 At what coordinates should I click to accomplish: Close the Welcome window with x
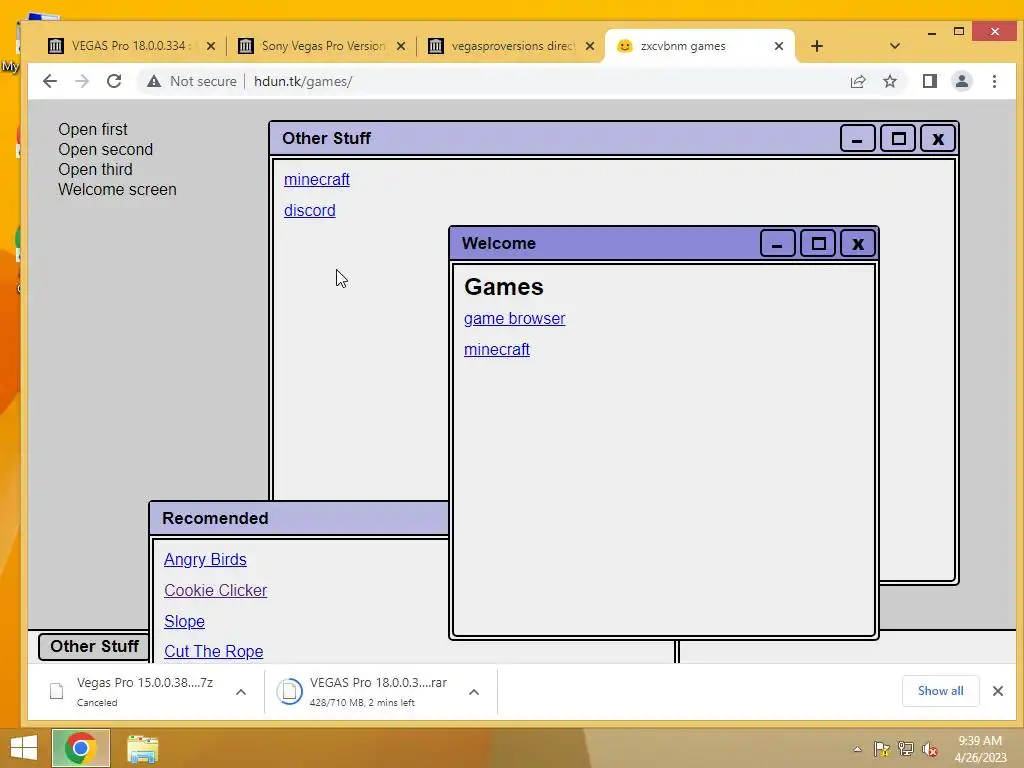pos(857,244)
